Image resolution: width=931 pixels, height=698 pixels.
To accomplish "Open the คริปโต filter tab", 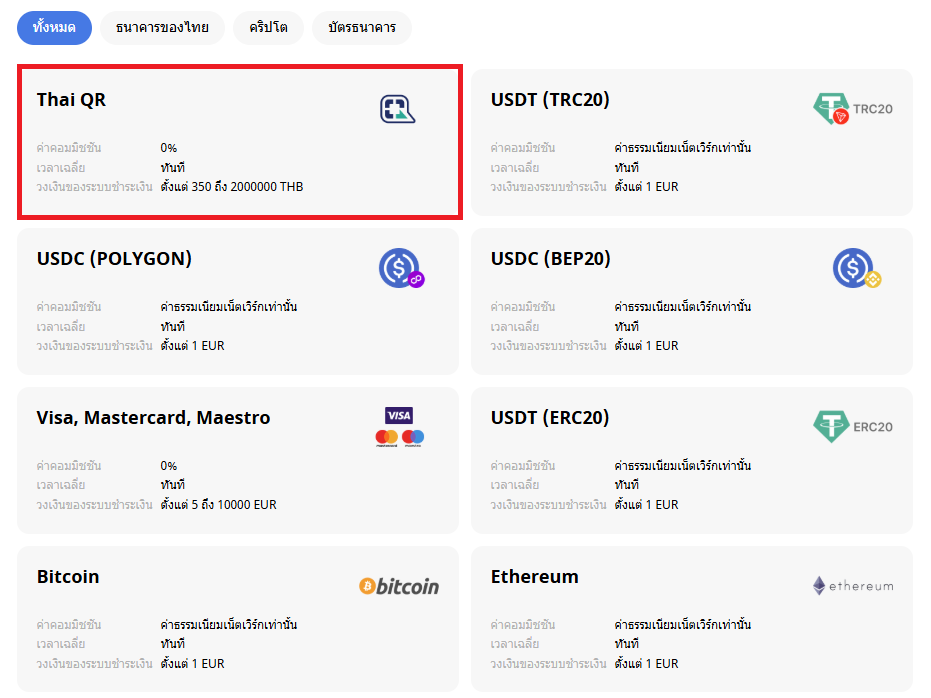I will click(268, 28).
